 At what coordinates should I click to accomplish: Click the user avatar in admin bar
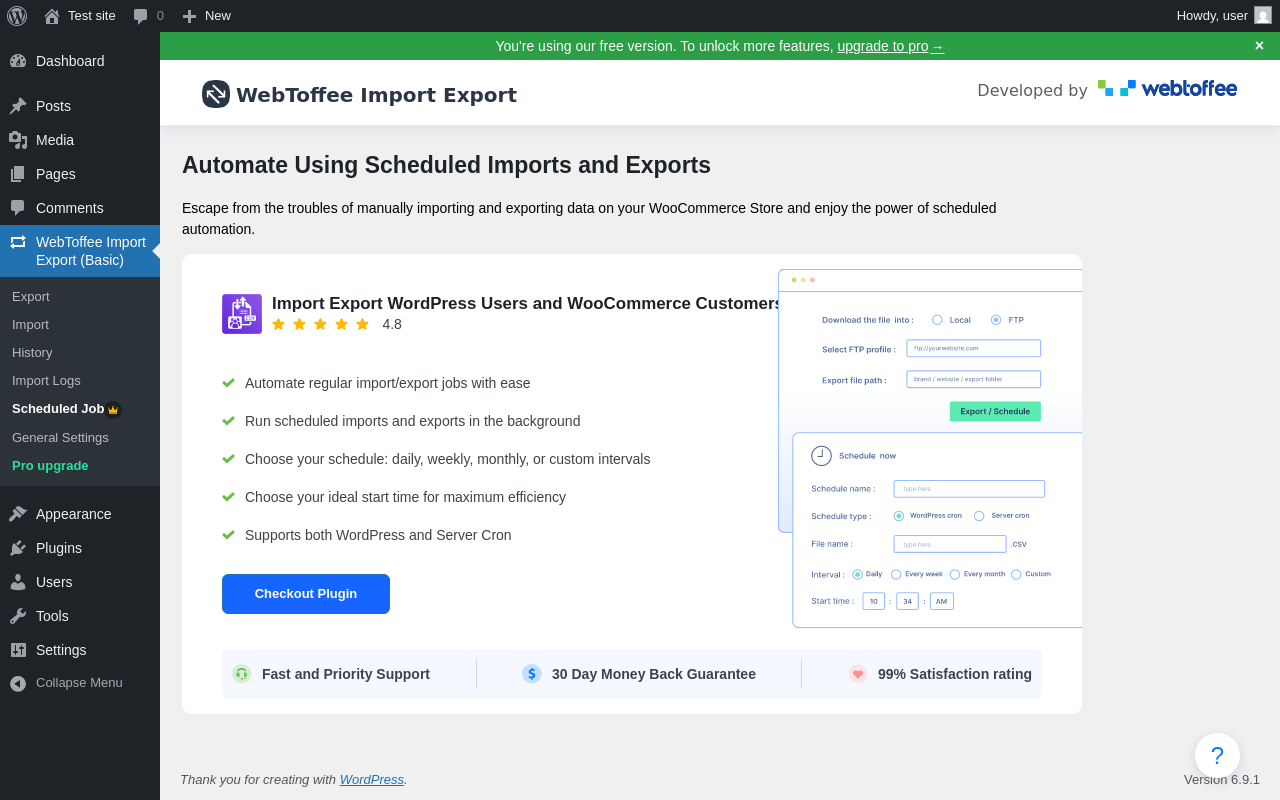click(x=1263, y=15)
